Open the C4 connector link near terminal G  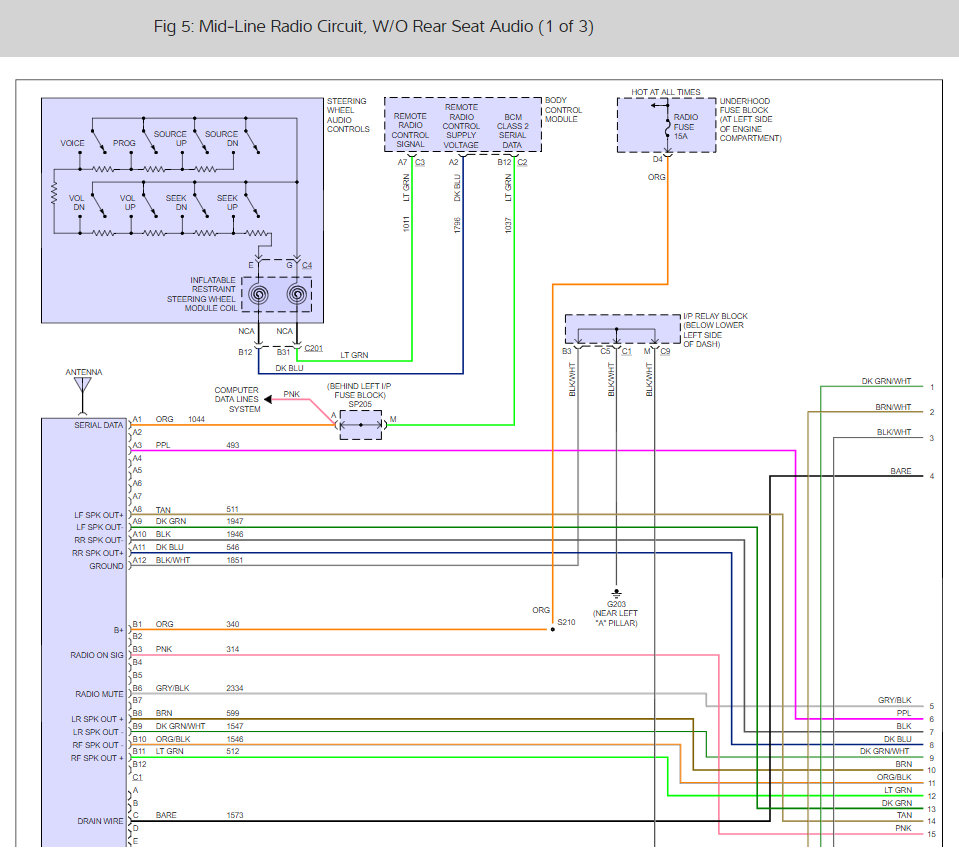coord(306,265)
